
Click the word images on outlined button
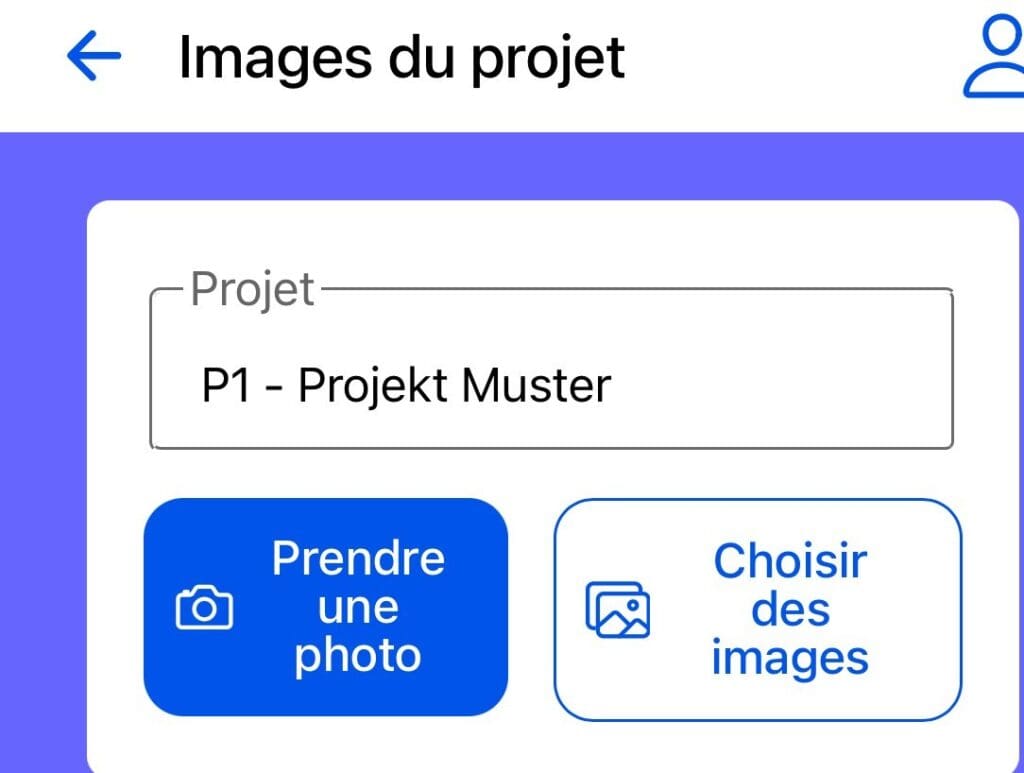(x=790, y=657)
